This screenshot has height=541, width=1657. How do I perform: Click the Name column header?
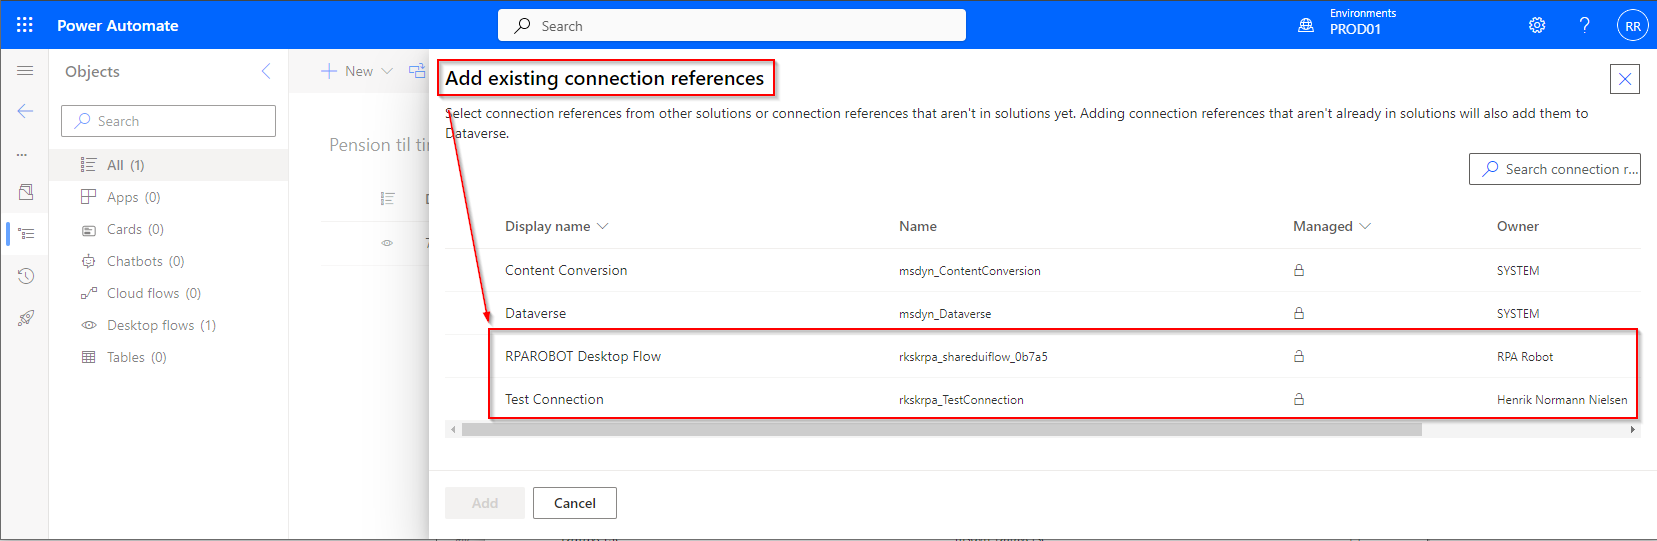[918, 227]
